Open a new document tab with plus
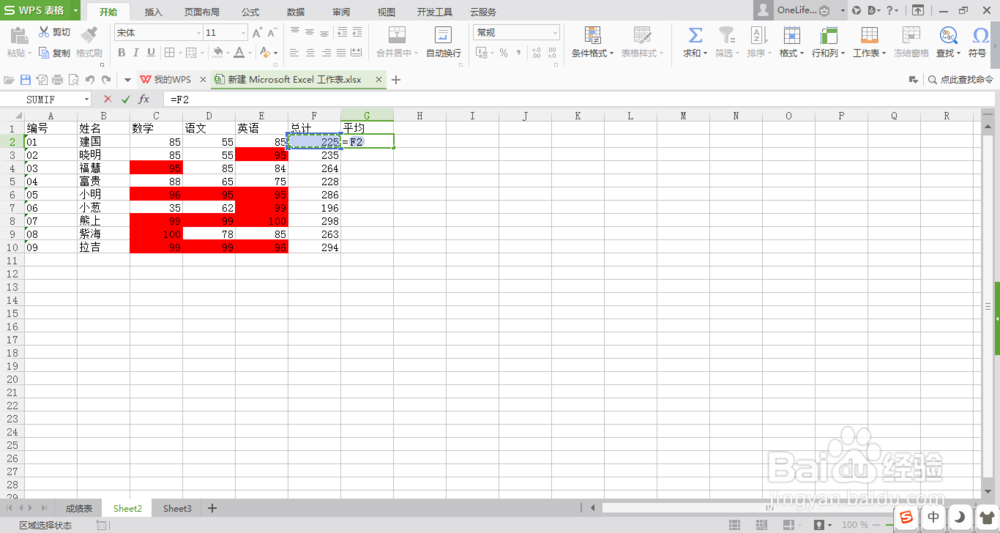Viewport: 1000px width, 533px height. 396,80
